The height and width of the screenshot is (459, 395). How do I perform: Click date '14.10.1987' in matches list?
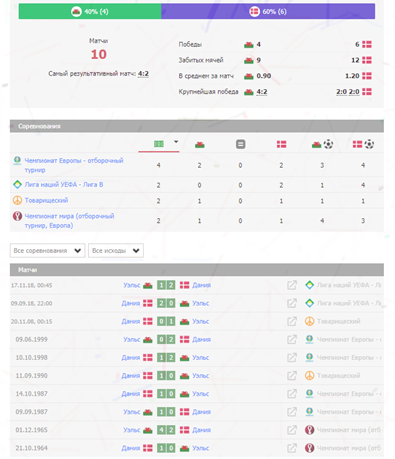click(x=31, y=394)
